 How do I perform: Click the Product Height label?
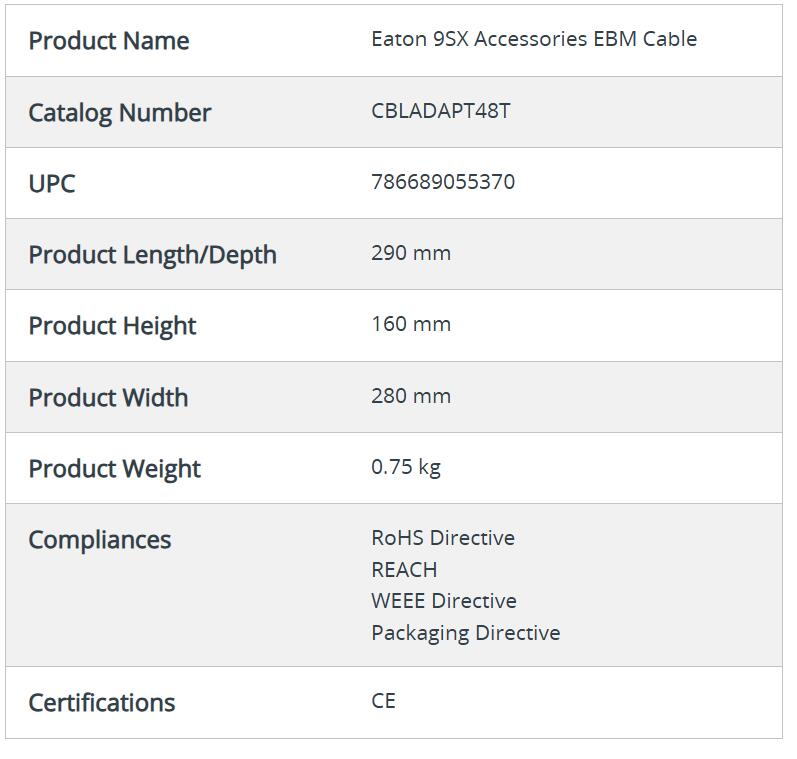click(112, 325)
